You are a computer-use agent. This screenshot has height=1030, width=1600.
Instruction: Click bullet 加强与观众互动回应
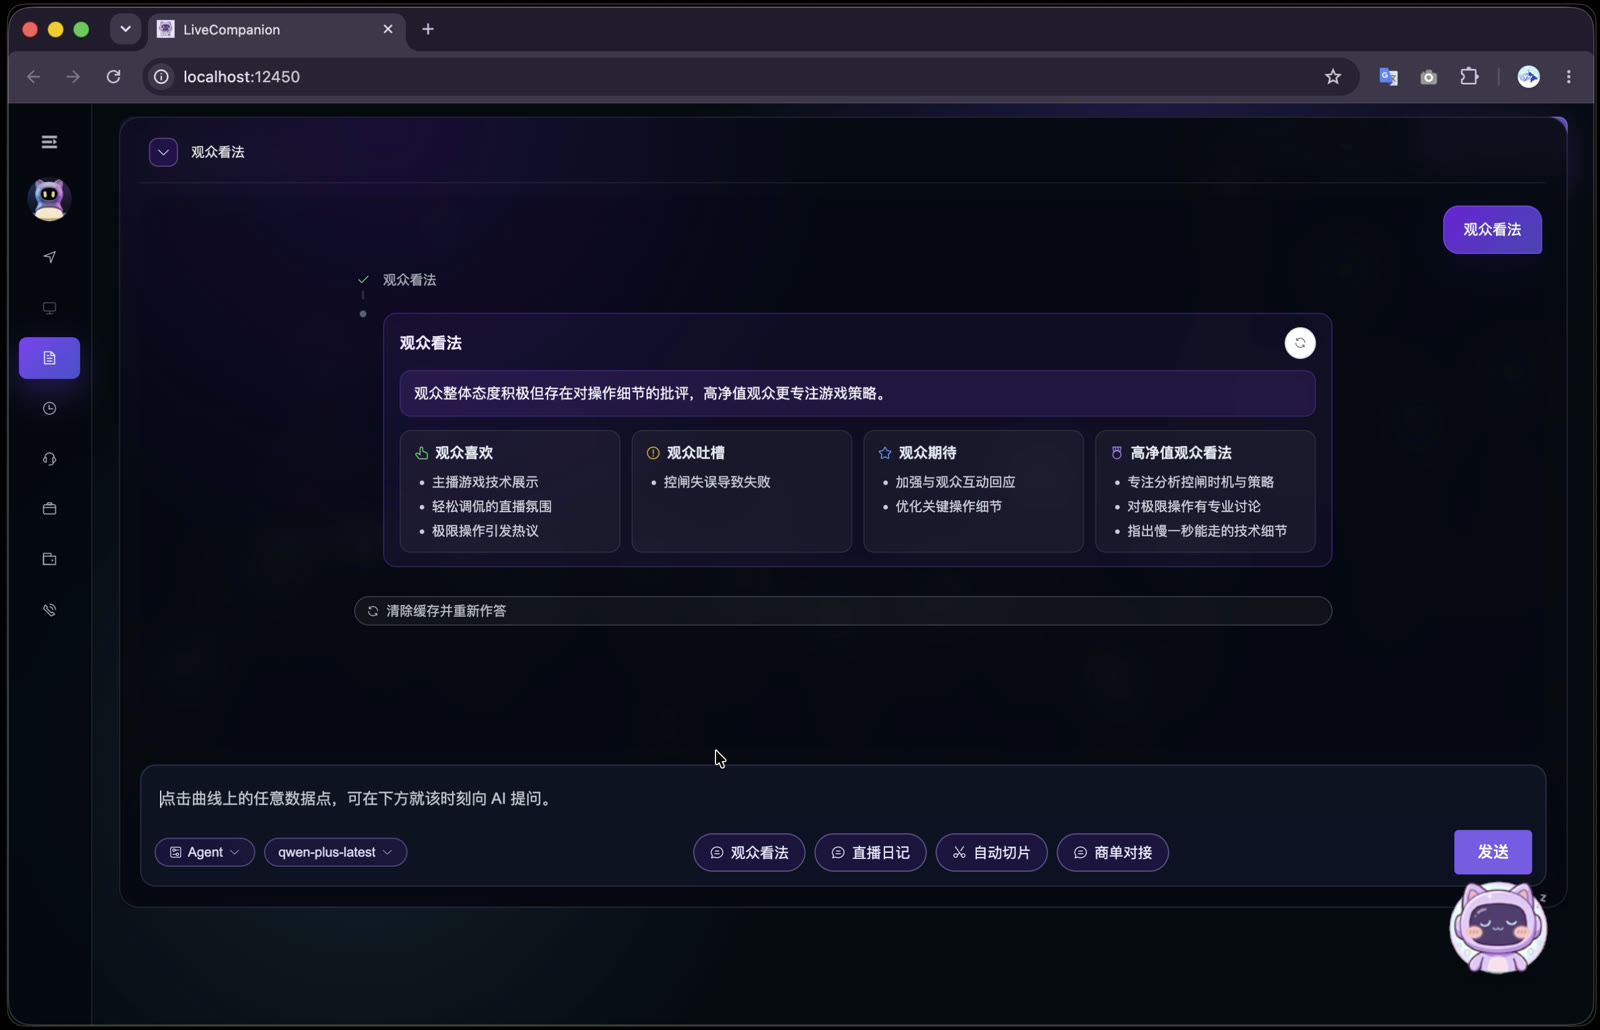pyautogui.click(x=955, y=482)
